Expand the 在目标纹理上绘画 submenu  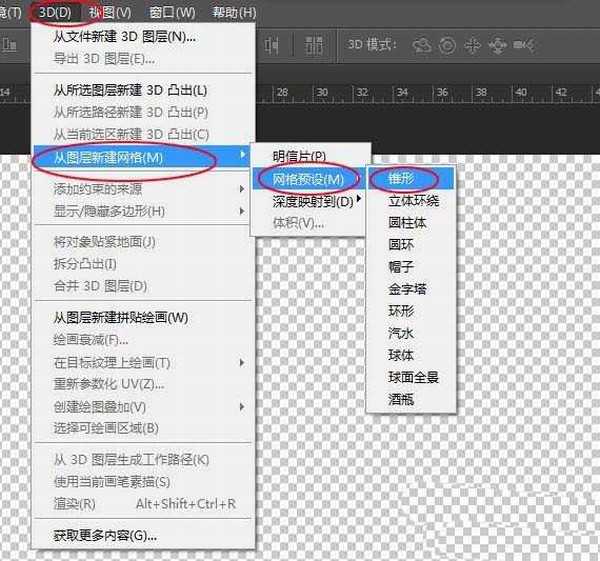point(112,362)
